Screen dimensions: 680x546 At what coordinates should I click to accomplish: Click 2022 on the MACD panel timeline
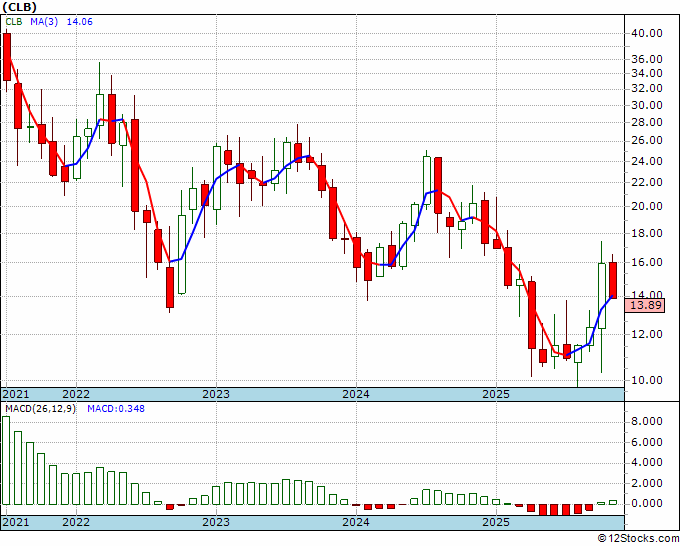76,522
